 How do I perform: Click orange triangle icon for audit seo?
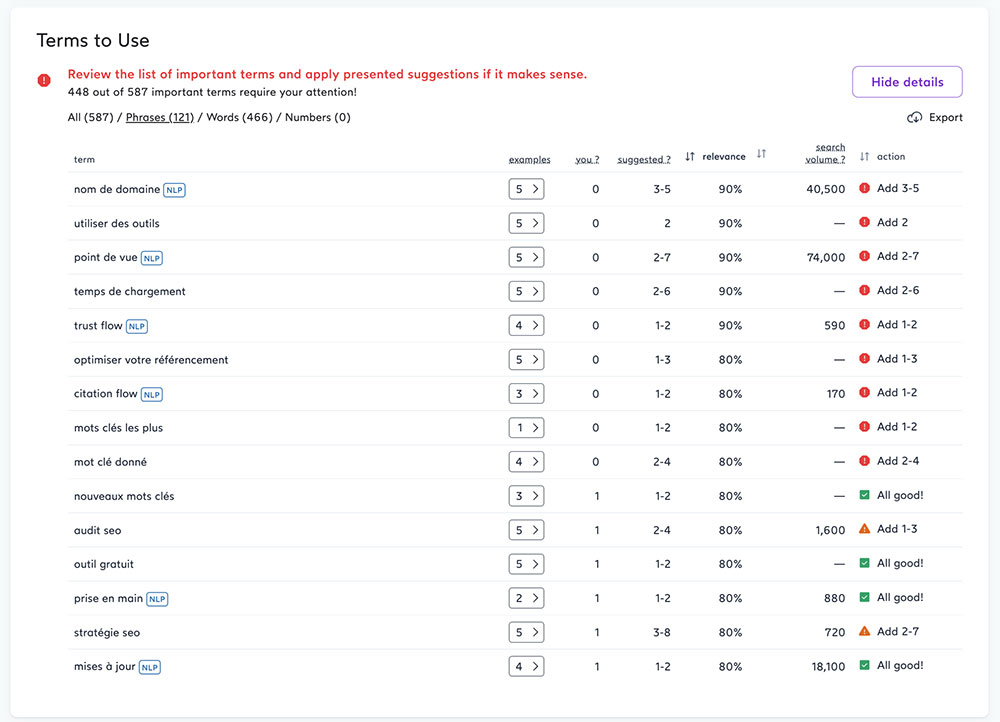coord(864,529)
